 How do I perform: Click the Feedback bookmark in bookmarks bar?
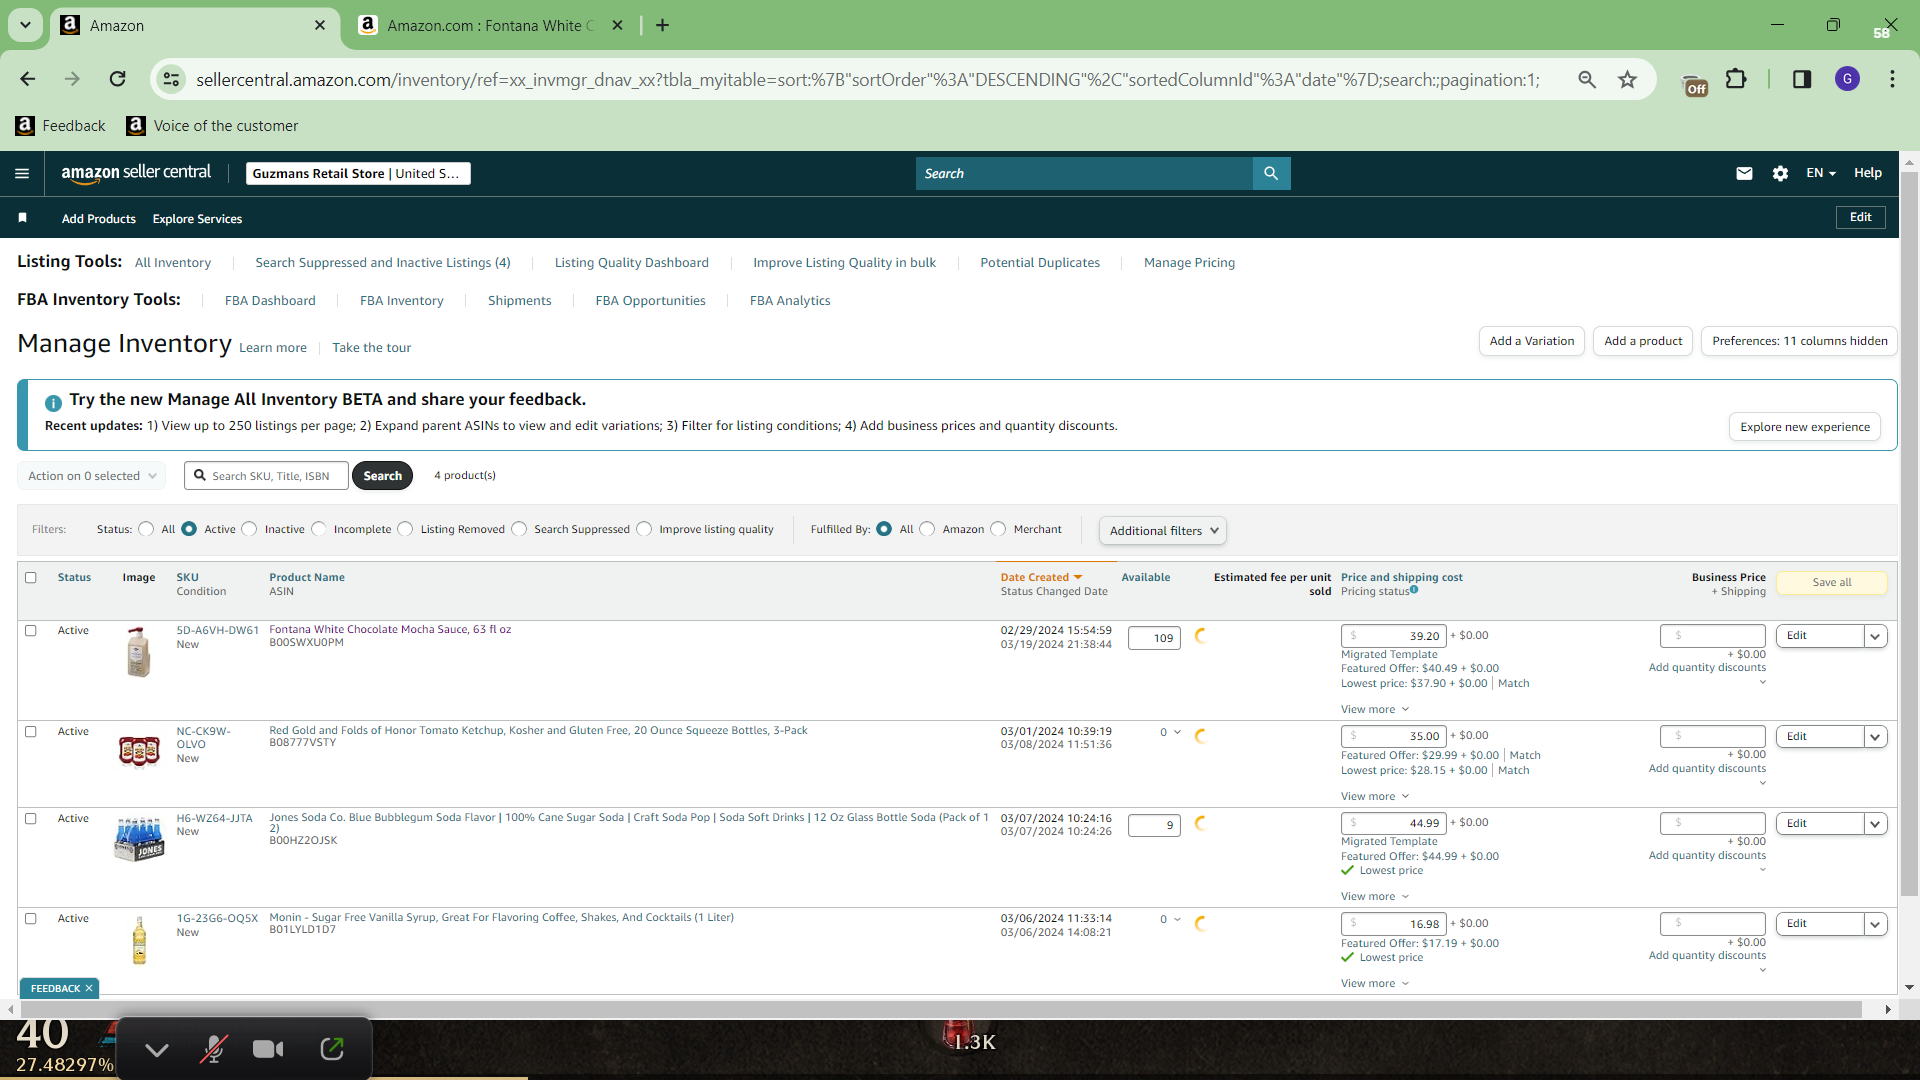coord(61,126)
